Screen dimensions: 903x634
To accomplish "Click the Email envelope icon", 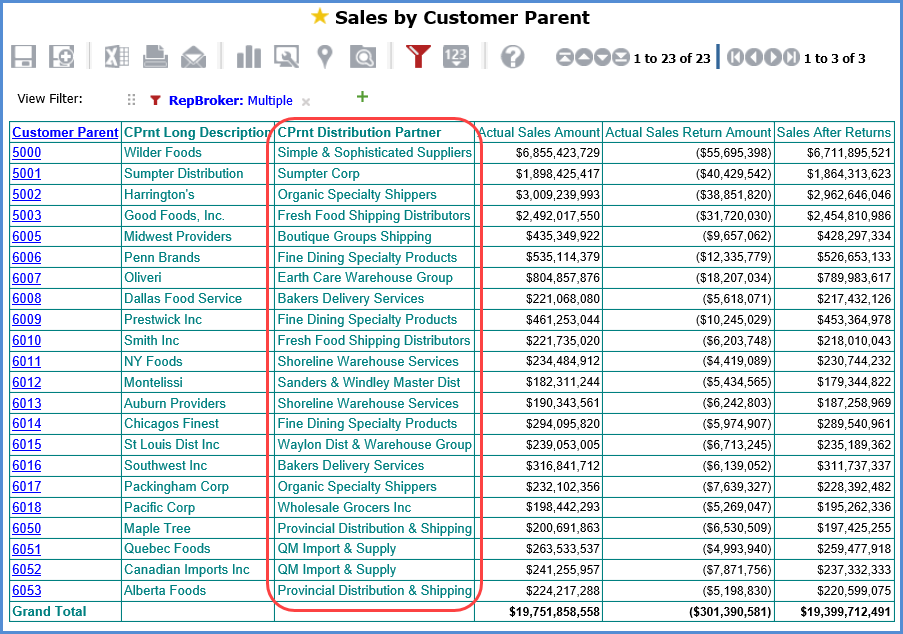I will [x=193, y=57].
